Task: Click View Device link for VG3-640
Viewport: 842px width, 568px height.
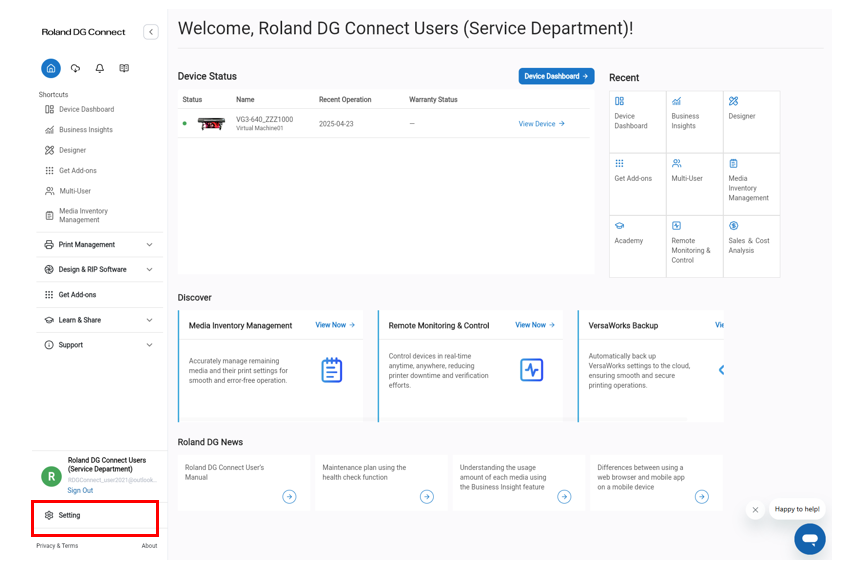Action: pos(541,124)
